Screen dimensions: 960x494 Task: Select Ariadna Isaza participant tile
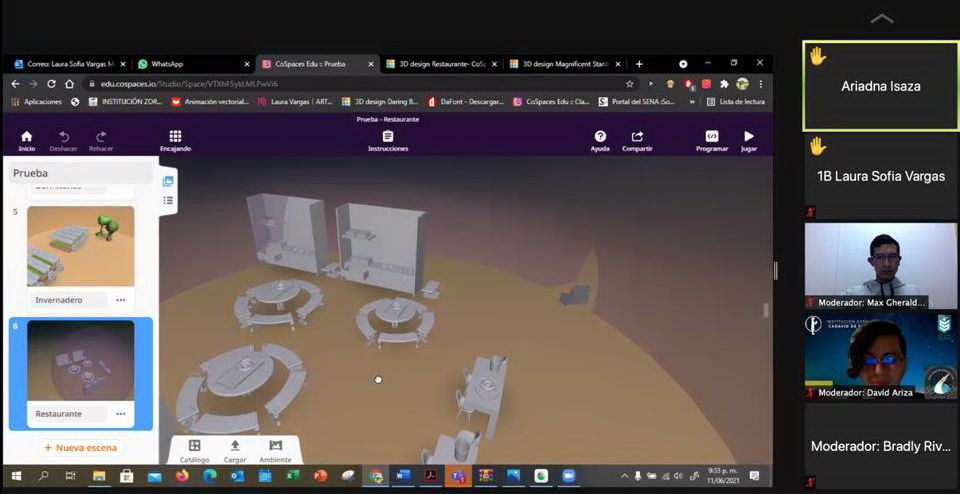[x=880, y=86]
